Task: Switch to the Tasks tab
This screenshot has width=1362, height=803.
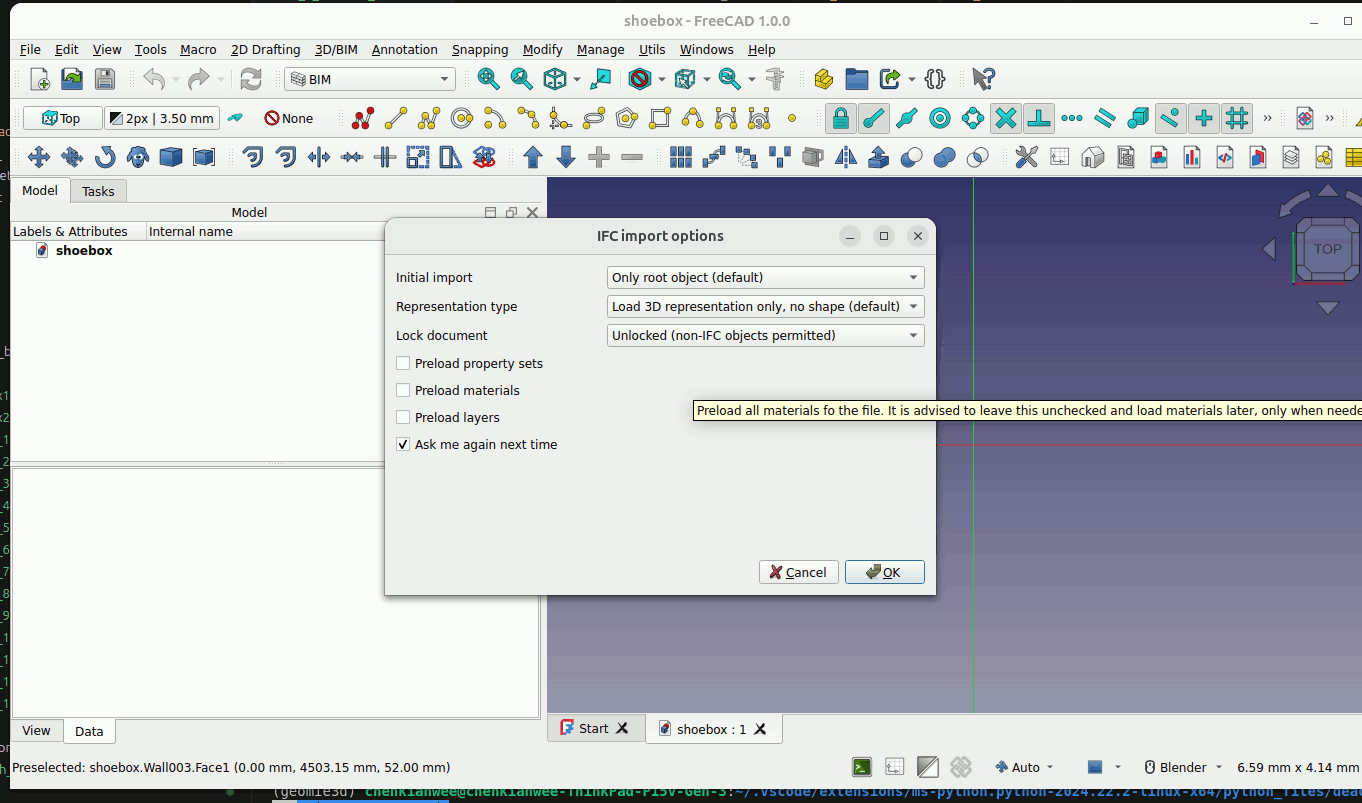Action: tap(98, 191)
